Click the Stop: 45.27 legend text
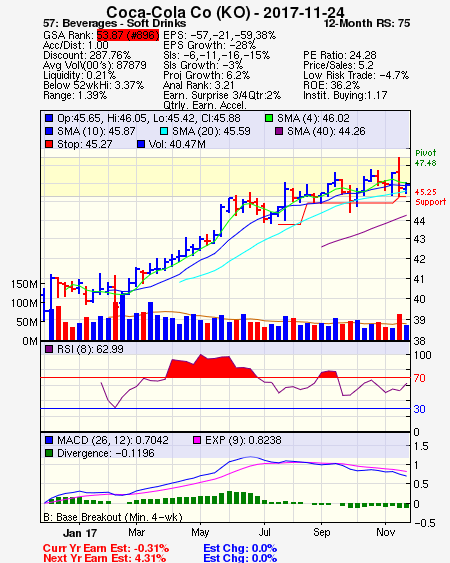The image size is (450, 563). 85,144
